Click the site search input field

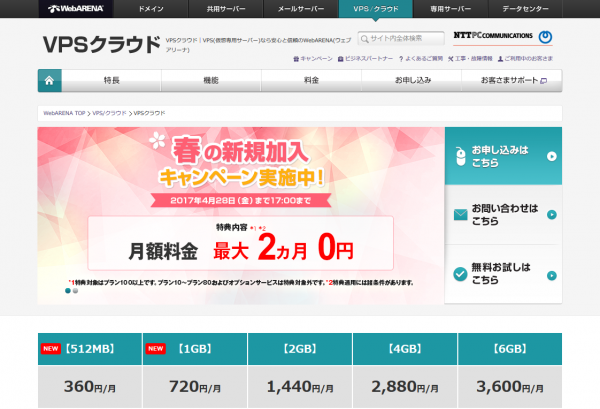[x=401, y=38]
